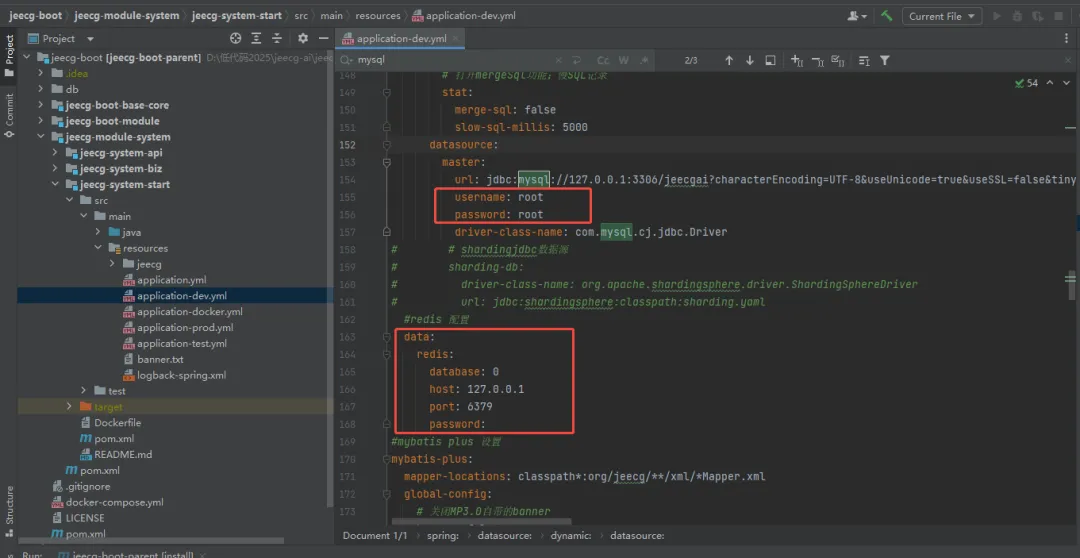Image resolution: width=1080 pixels, height=558 pixels.
Task: Click Select All Occurrences icon
Action: pyautogui.click(x=838, y=61)
